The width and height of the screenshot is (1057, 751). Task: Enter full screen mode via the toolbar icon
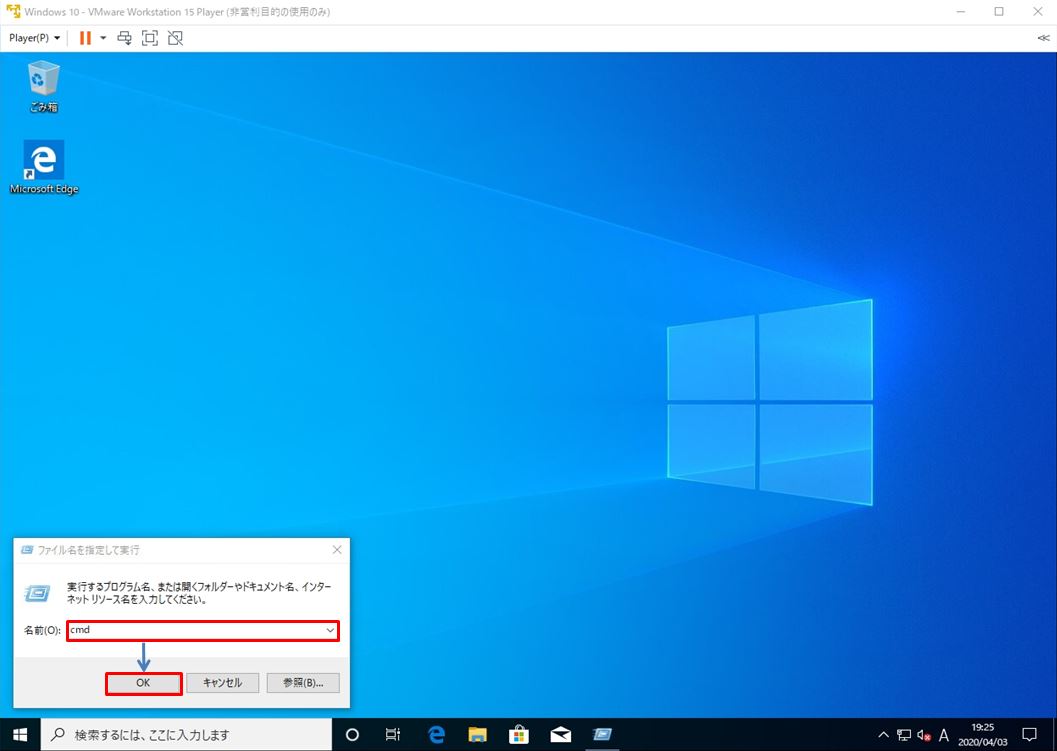tap(150, 38)
